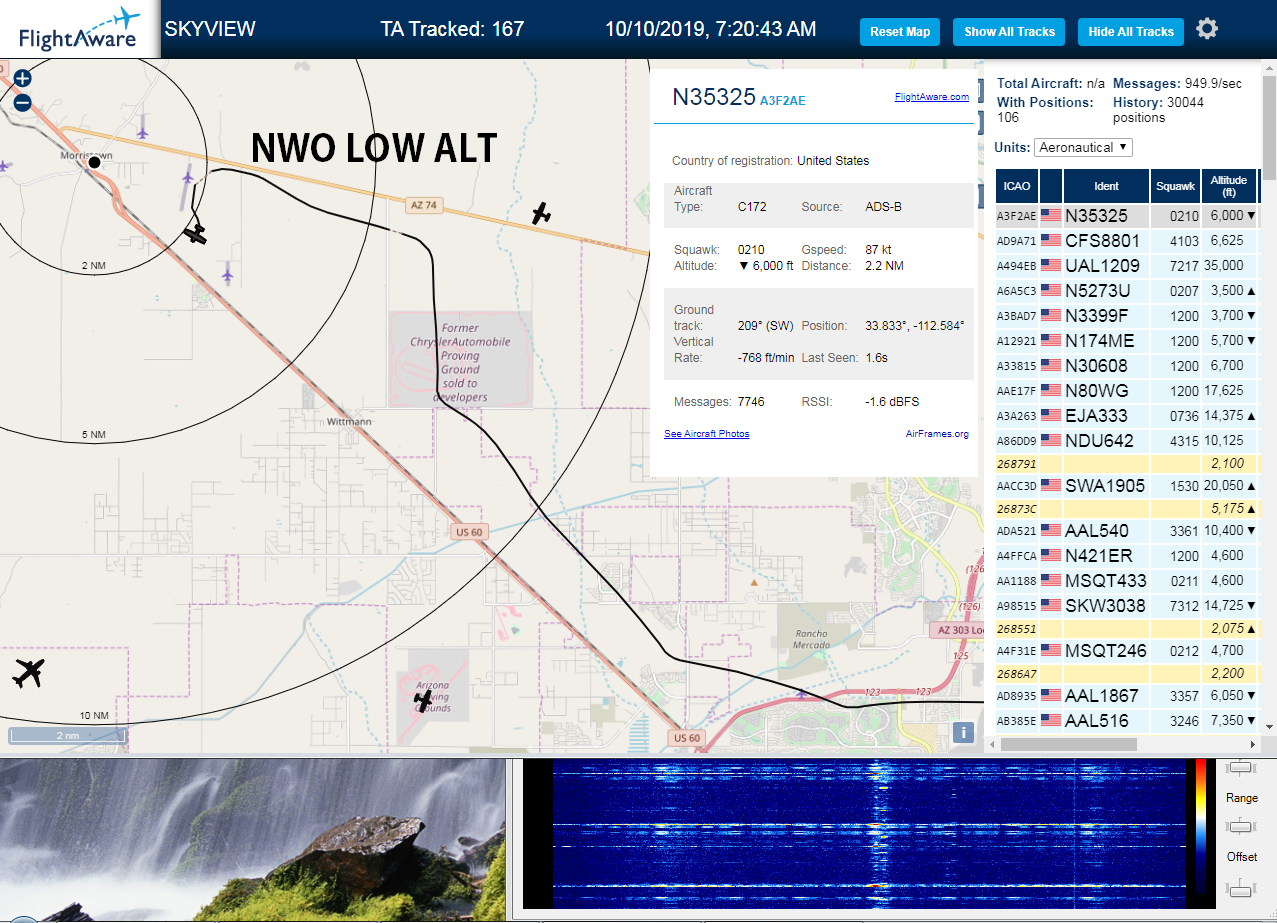The height and width of the screenshot is (923, 1277).
Task: Select the N5273U row ident
Action: (x=1098, y=291)
